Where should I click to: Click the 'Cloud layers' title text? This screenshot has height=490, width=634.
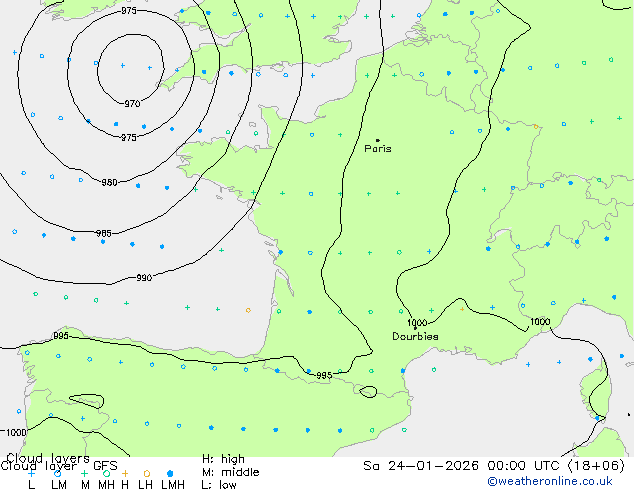click(x=48, y=458)
